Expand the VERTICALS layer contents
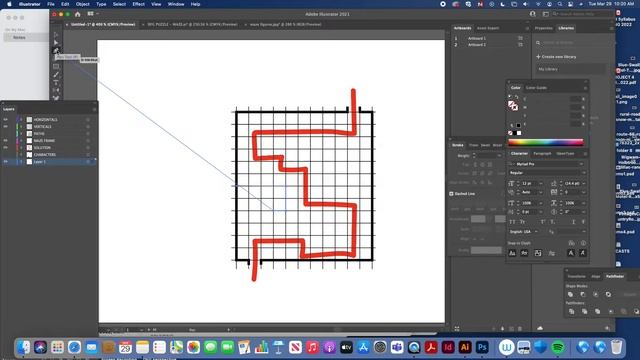 (21, 127)
